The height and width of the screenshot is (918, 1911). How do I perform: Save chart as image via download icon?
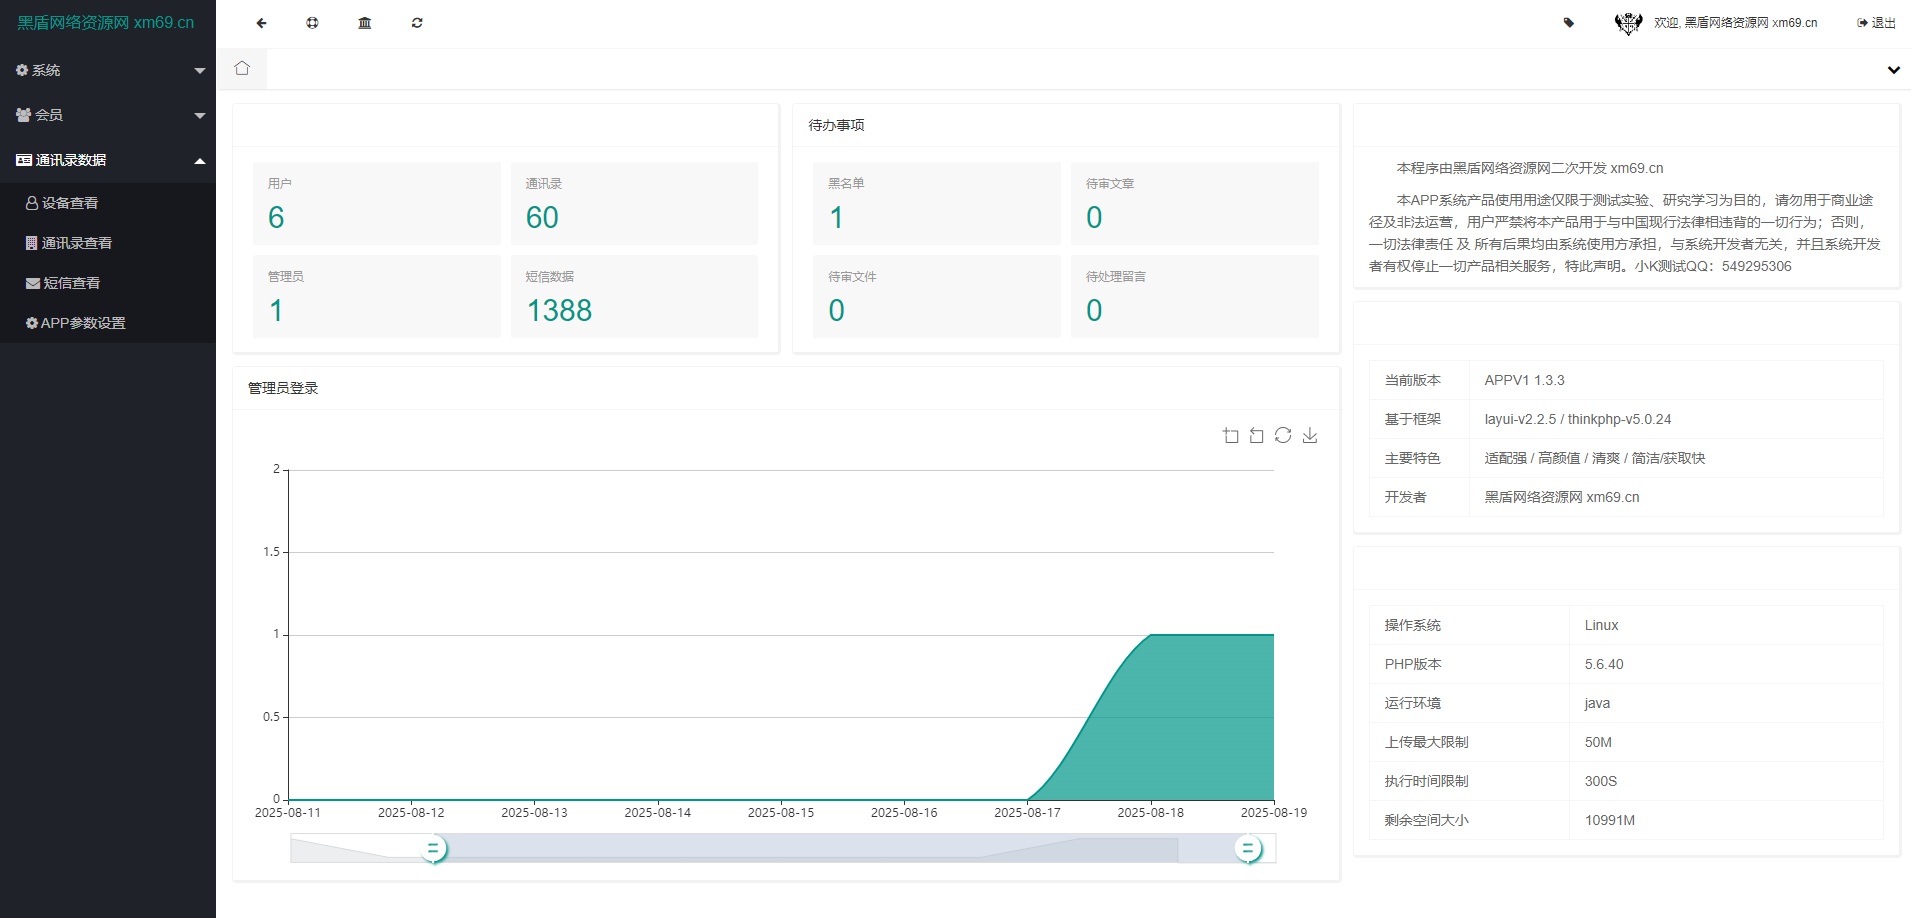point(1310,435)
